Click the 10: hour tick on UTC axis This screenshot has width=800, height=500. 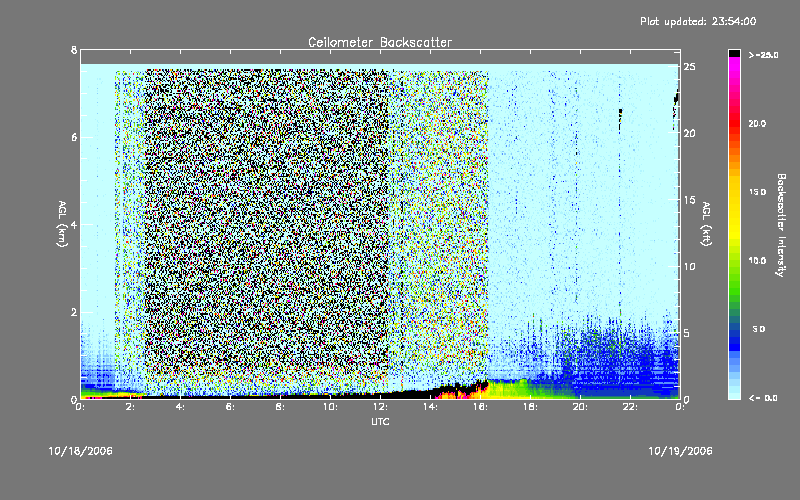(x=330, y=407)
